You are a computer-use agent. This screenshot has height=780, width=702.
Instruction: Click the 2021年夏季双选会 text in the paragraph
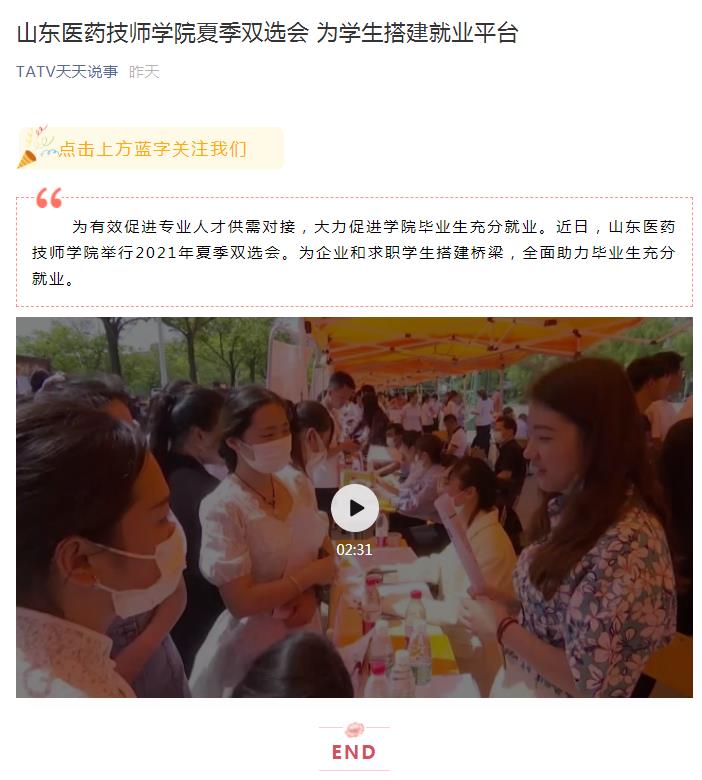point(207,253)
